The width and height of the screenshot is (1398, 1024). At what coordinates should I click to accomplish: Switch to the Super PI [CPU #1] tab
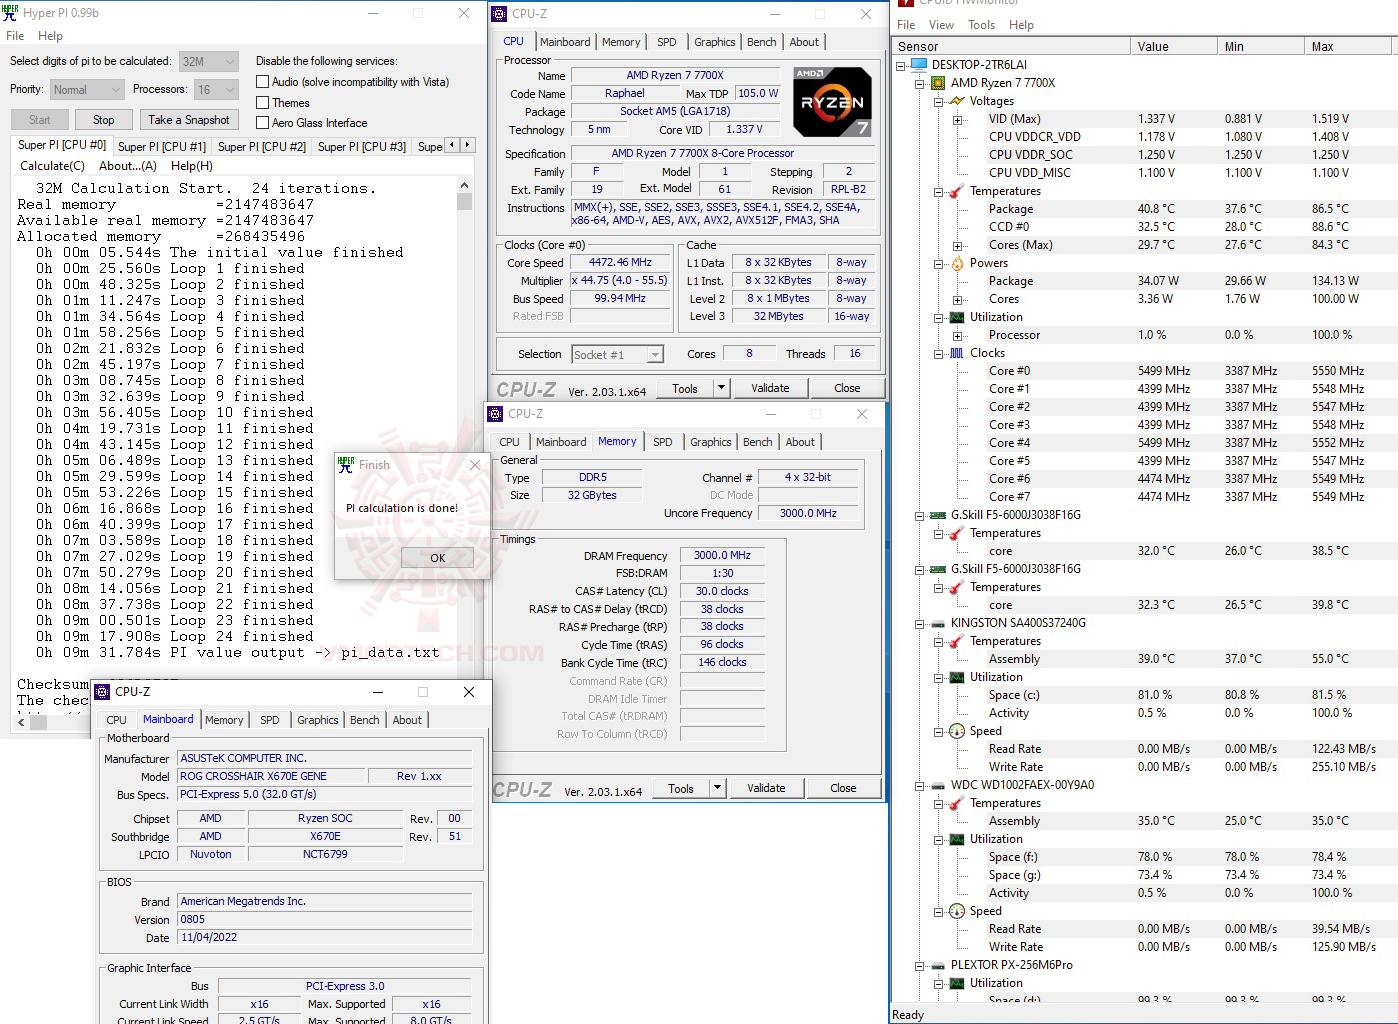click(162, 146)
